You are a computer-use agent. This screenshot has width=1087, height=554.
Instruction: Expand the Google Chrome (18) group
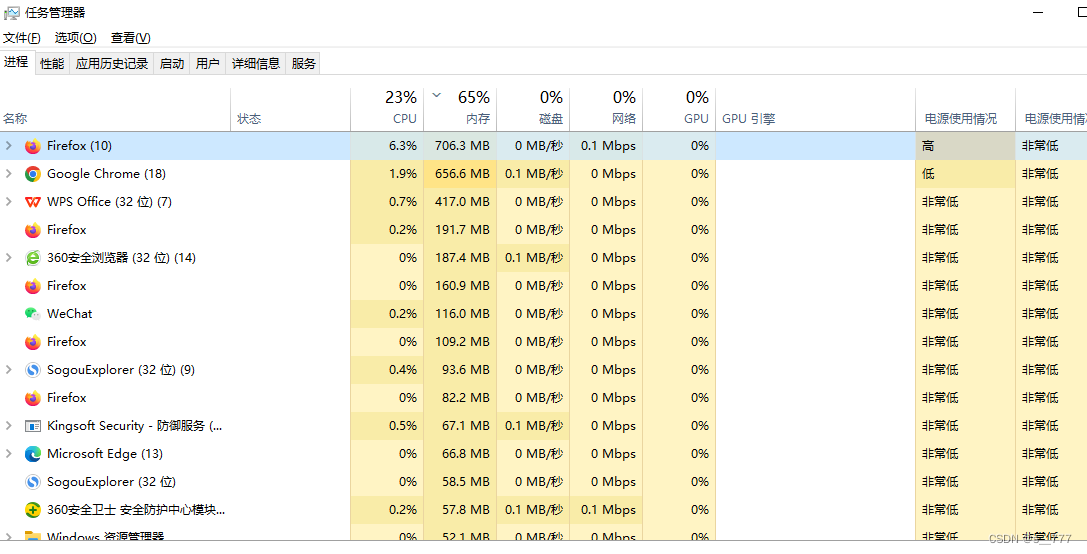pyautogui.click(x=8, y=173)
